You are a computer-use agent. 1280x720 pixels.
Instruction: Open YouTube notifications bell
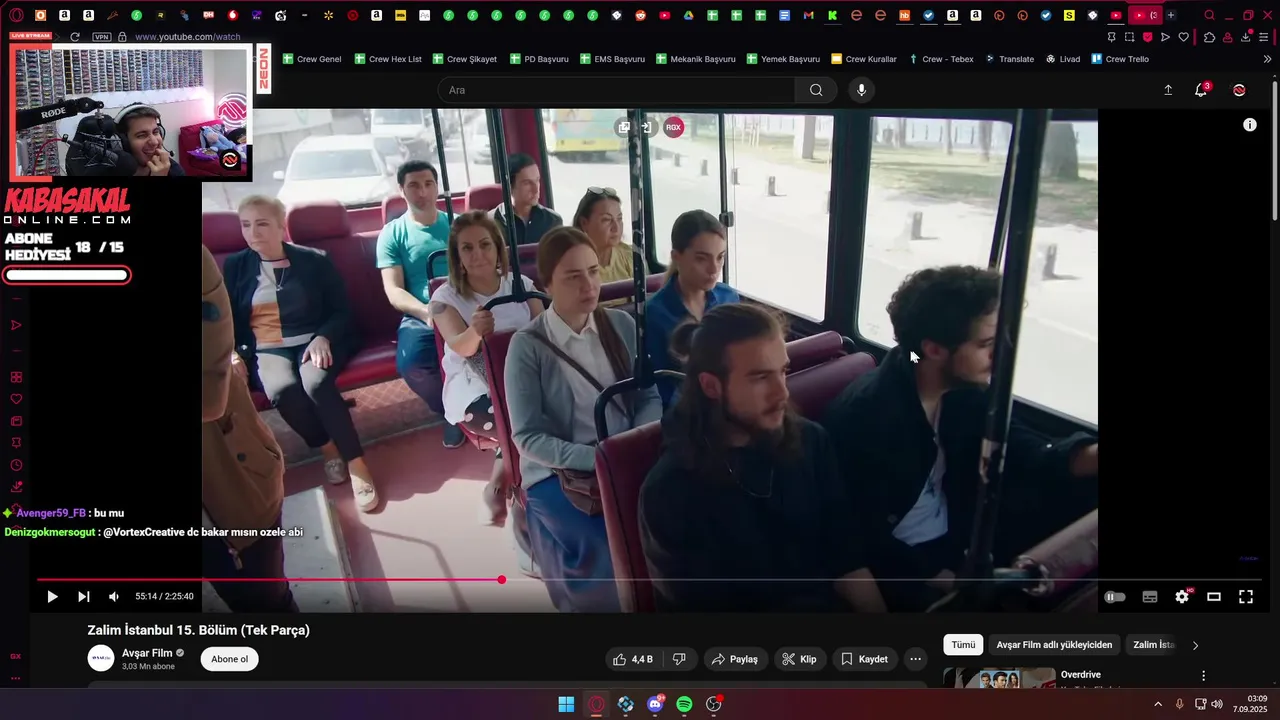coord(1201,90)
